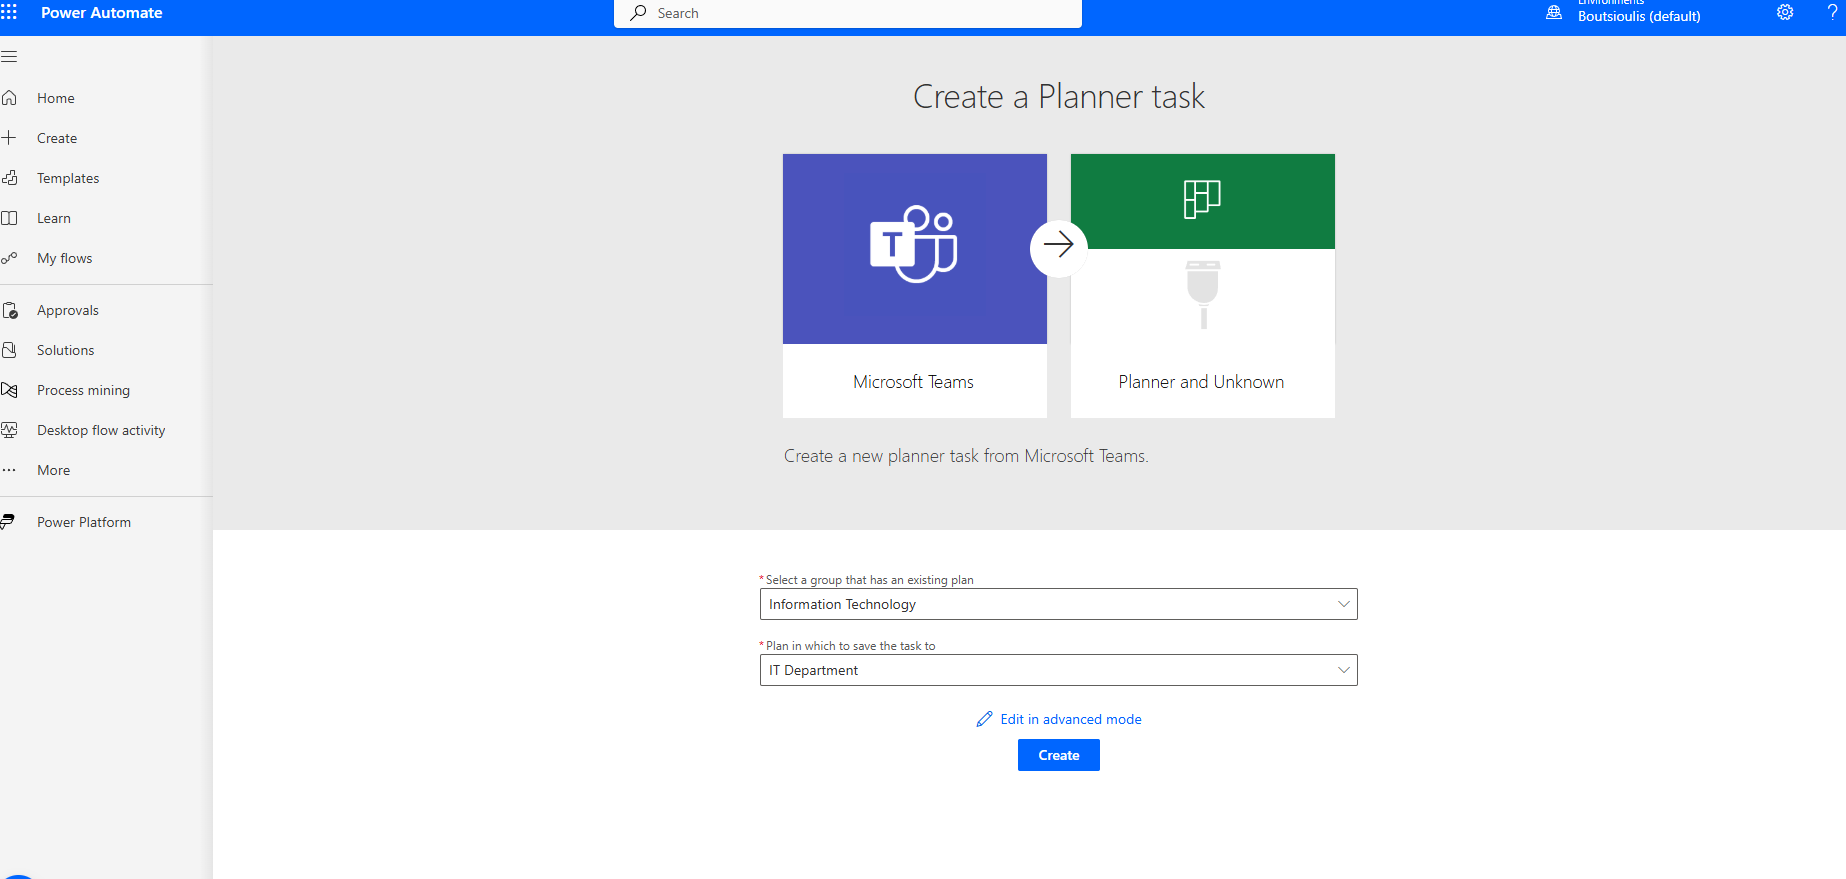The height and width of the screenshot is (879, 1846).
Task: Collapse the left navigation hamburger menu
Action: [x=9, y=57]
